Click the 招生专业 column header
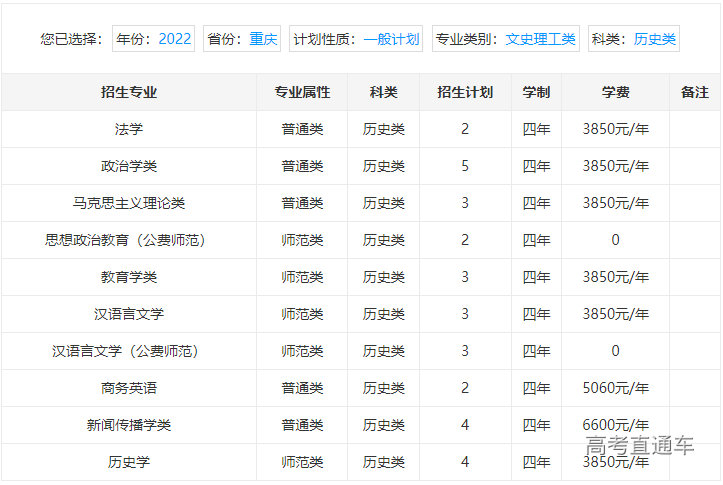The width and height of the screenshot is (723, 485). 129,92
